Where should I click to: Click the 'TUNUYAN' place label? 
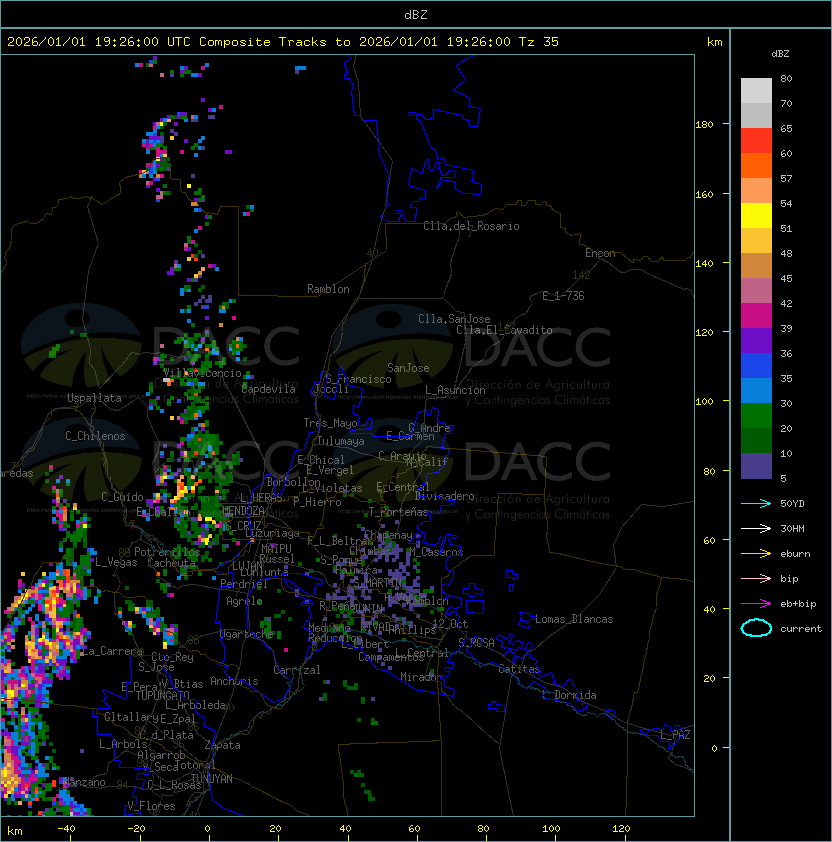[x=212, y=779]
